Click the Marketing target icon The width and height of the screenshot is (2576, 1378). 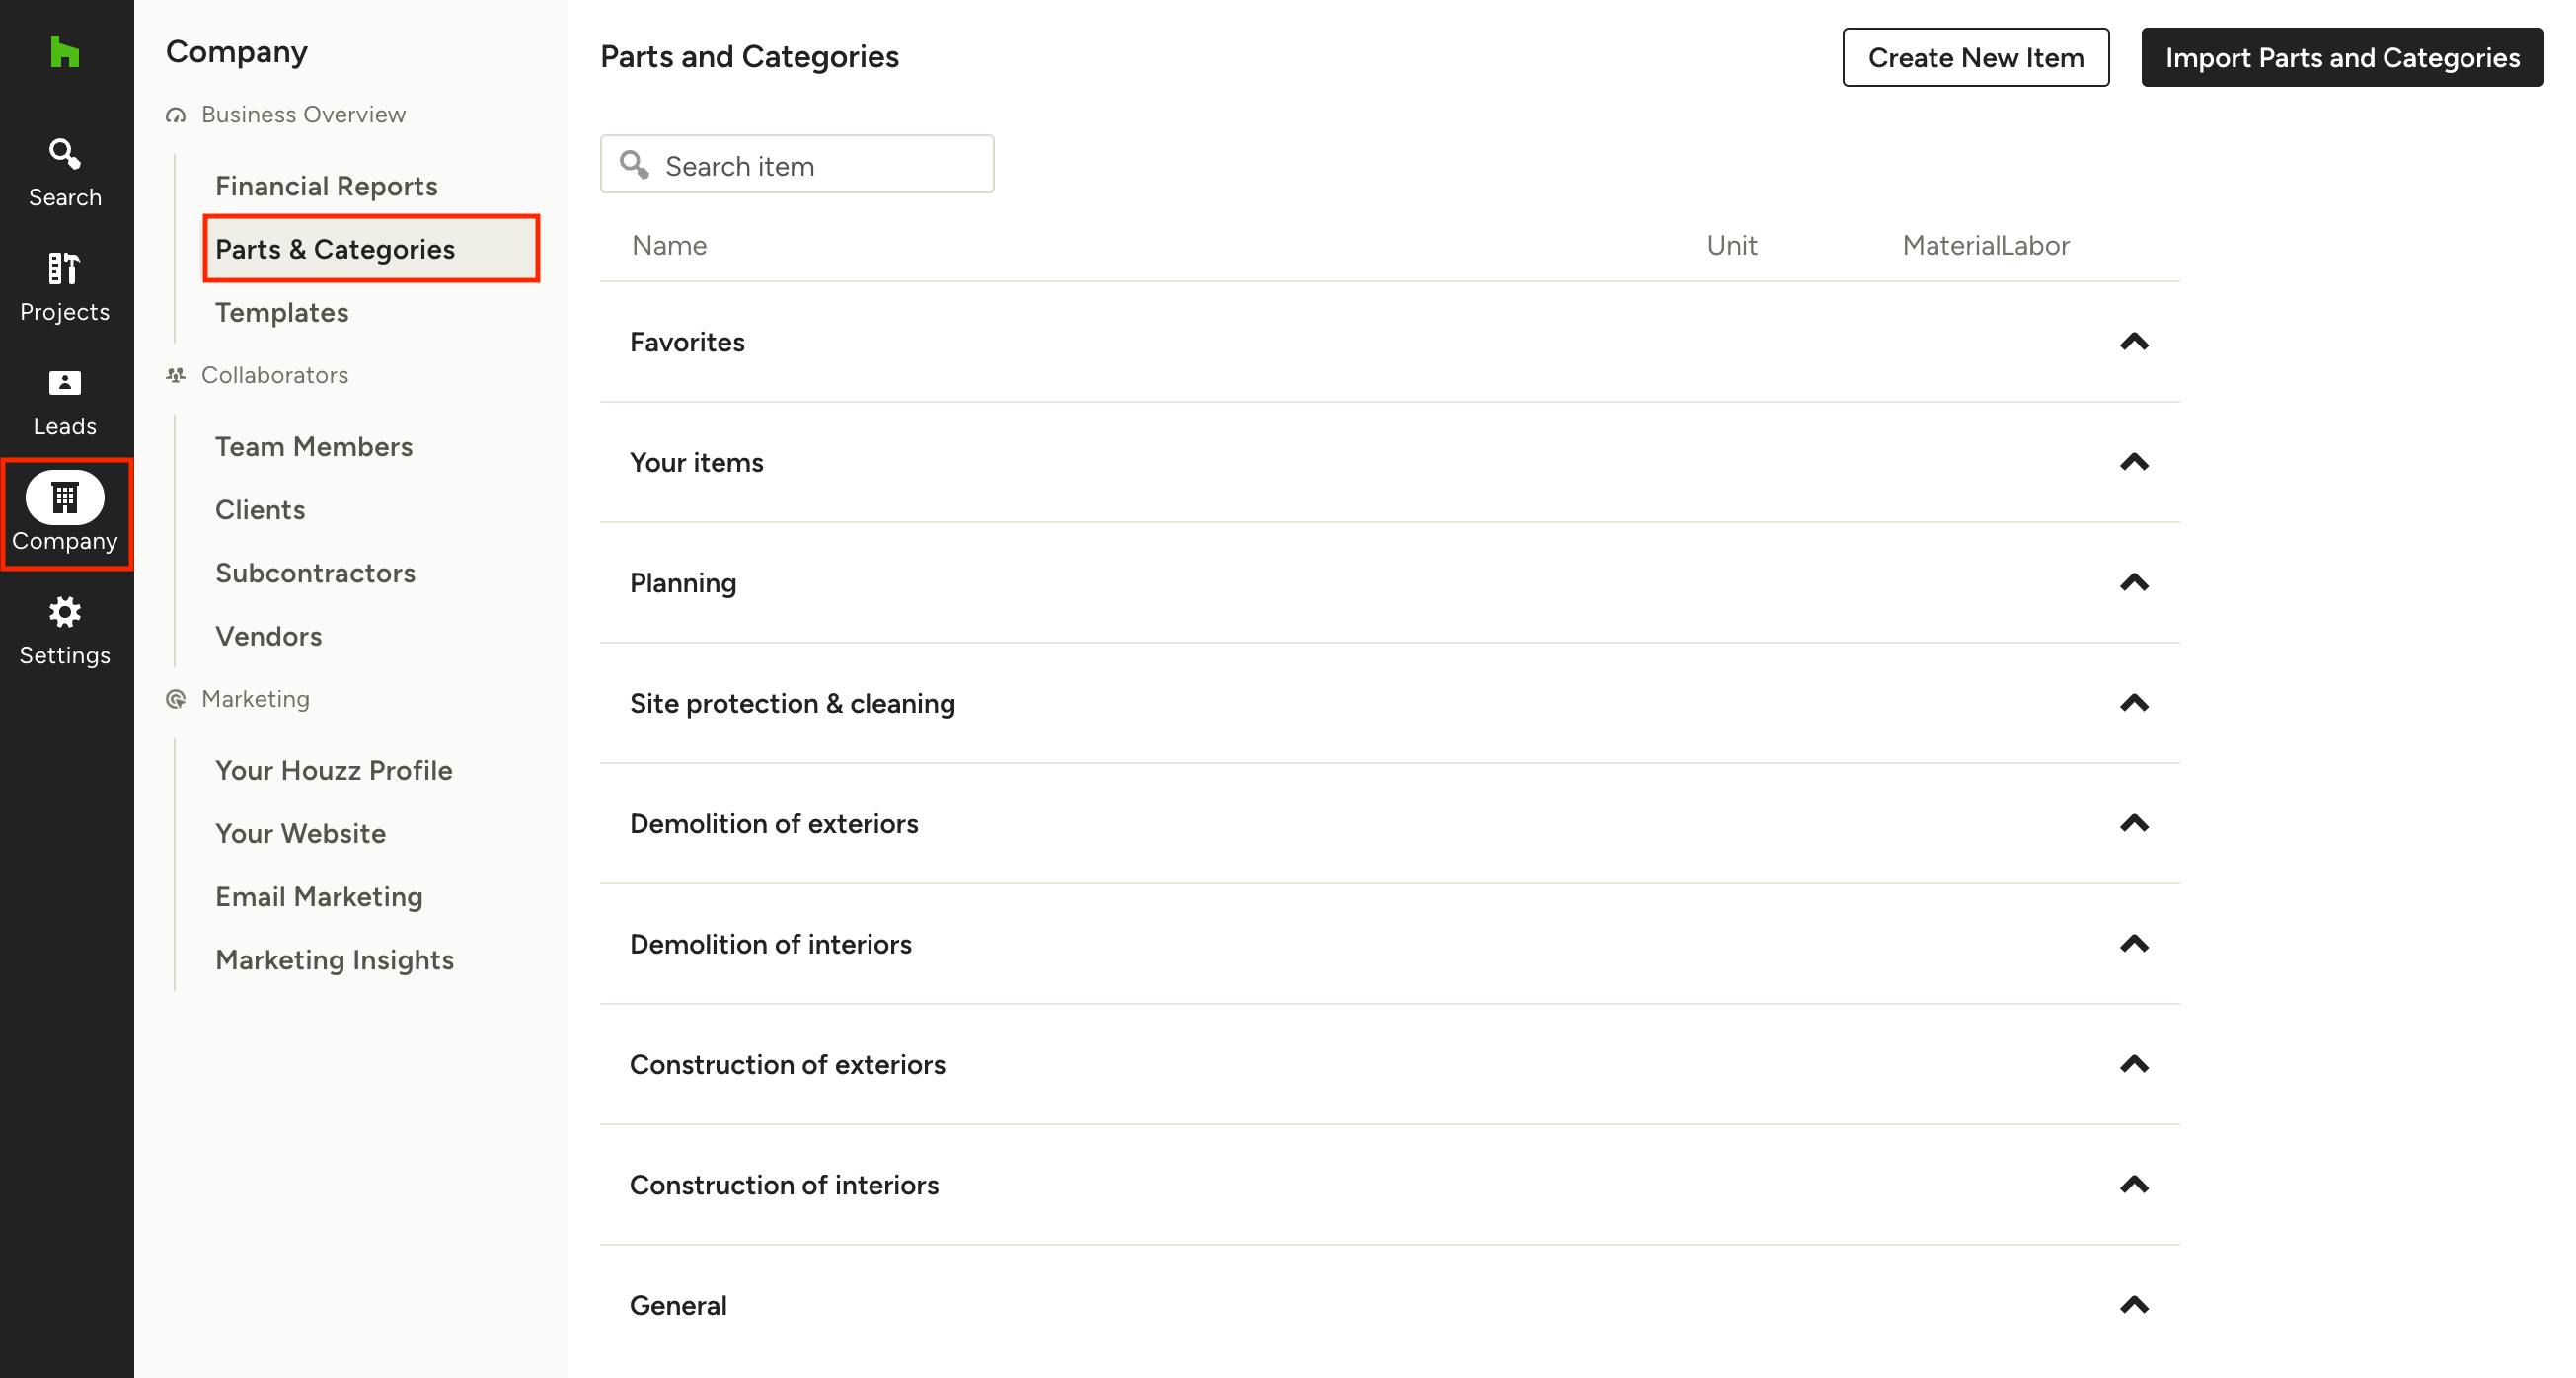coord(176,699)
